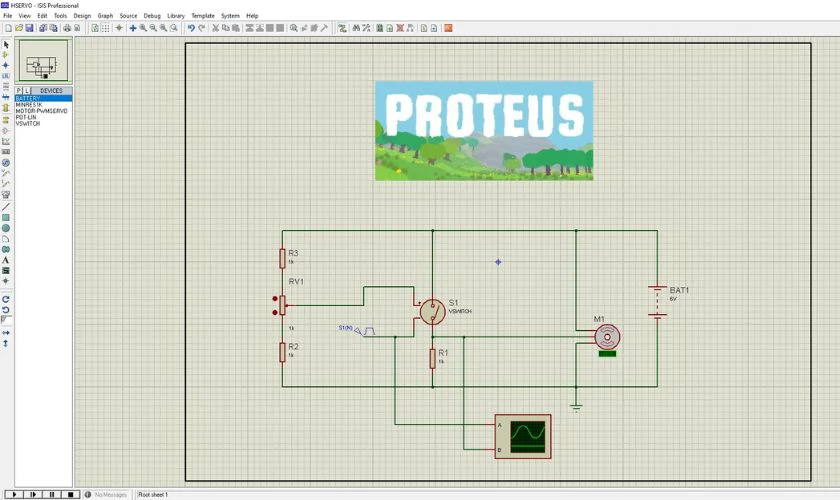
Task: Click the New Design toolbar icon
Action: tap(8, 28)
